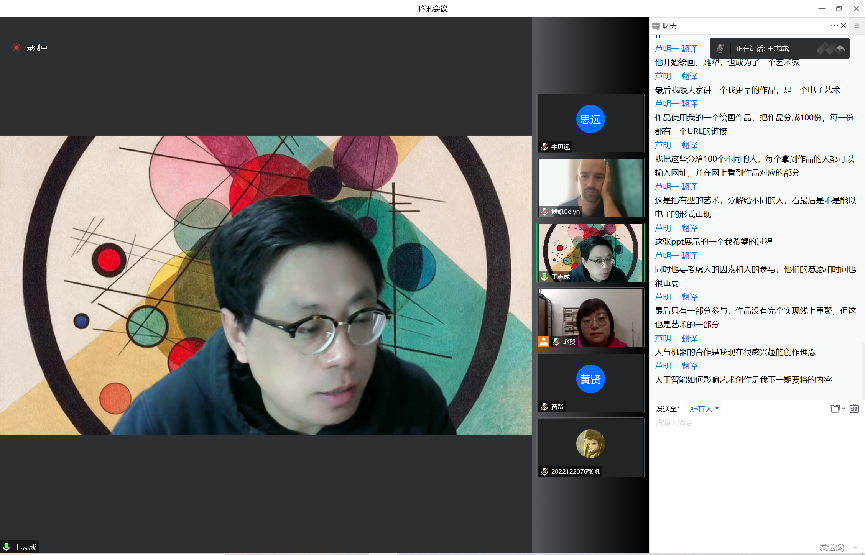Click the sender avatar in the notification popup
The width and height of the screenshot is (865, 555).
click(x=720, y=48)
